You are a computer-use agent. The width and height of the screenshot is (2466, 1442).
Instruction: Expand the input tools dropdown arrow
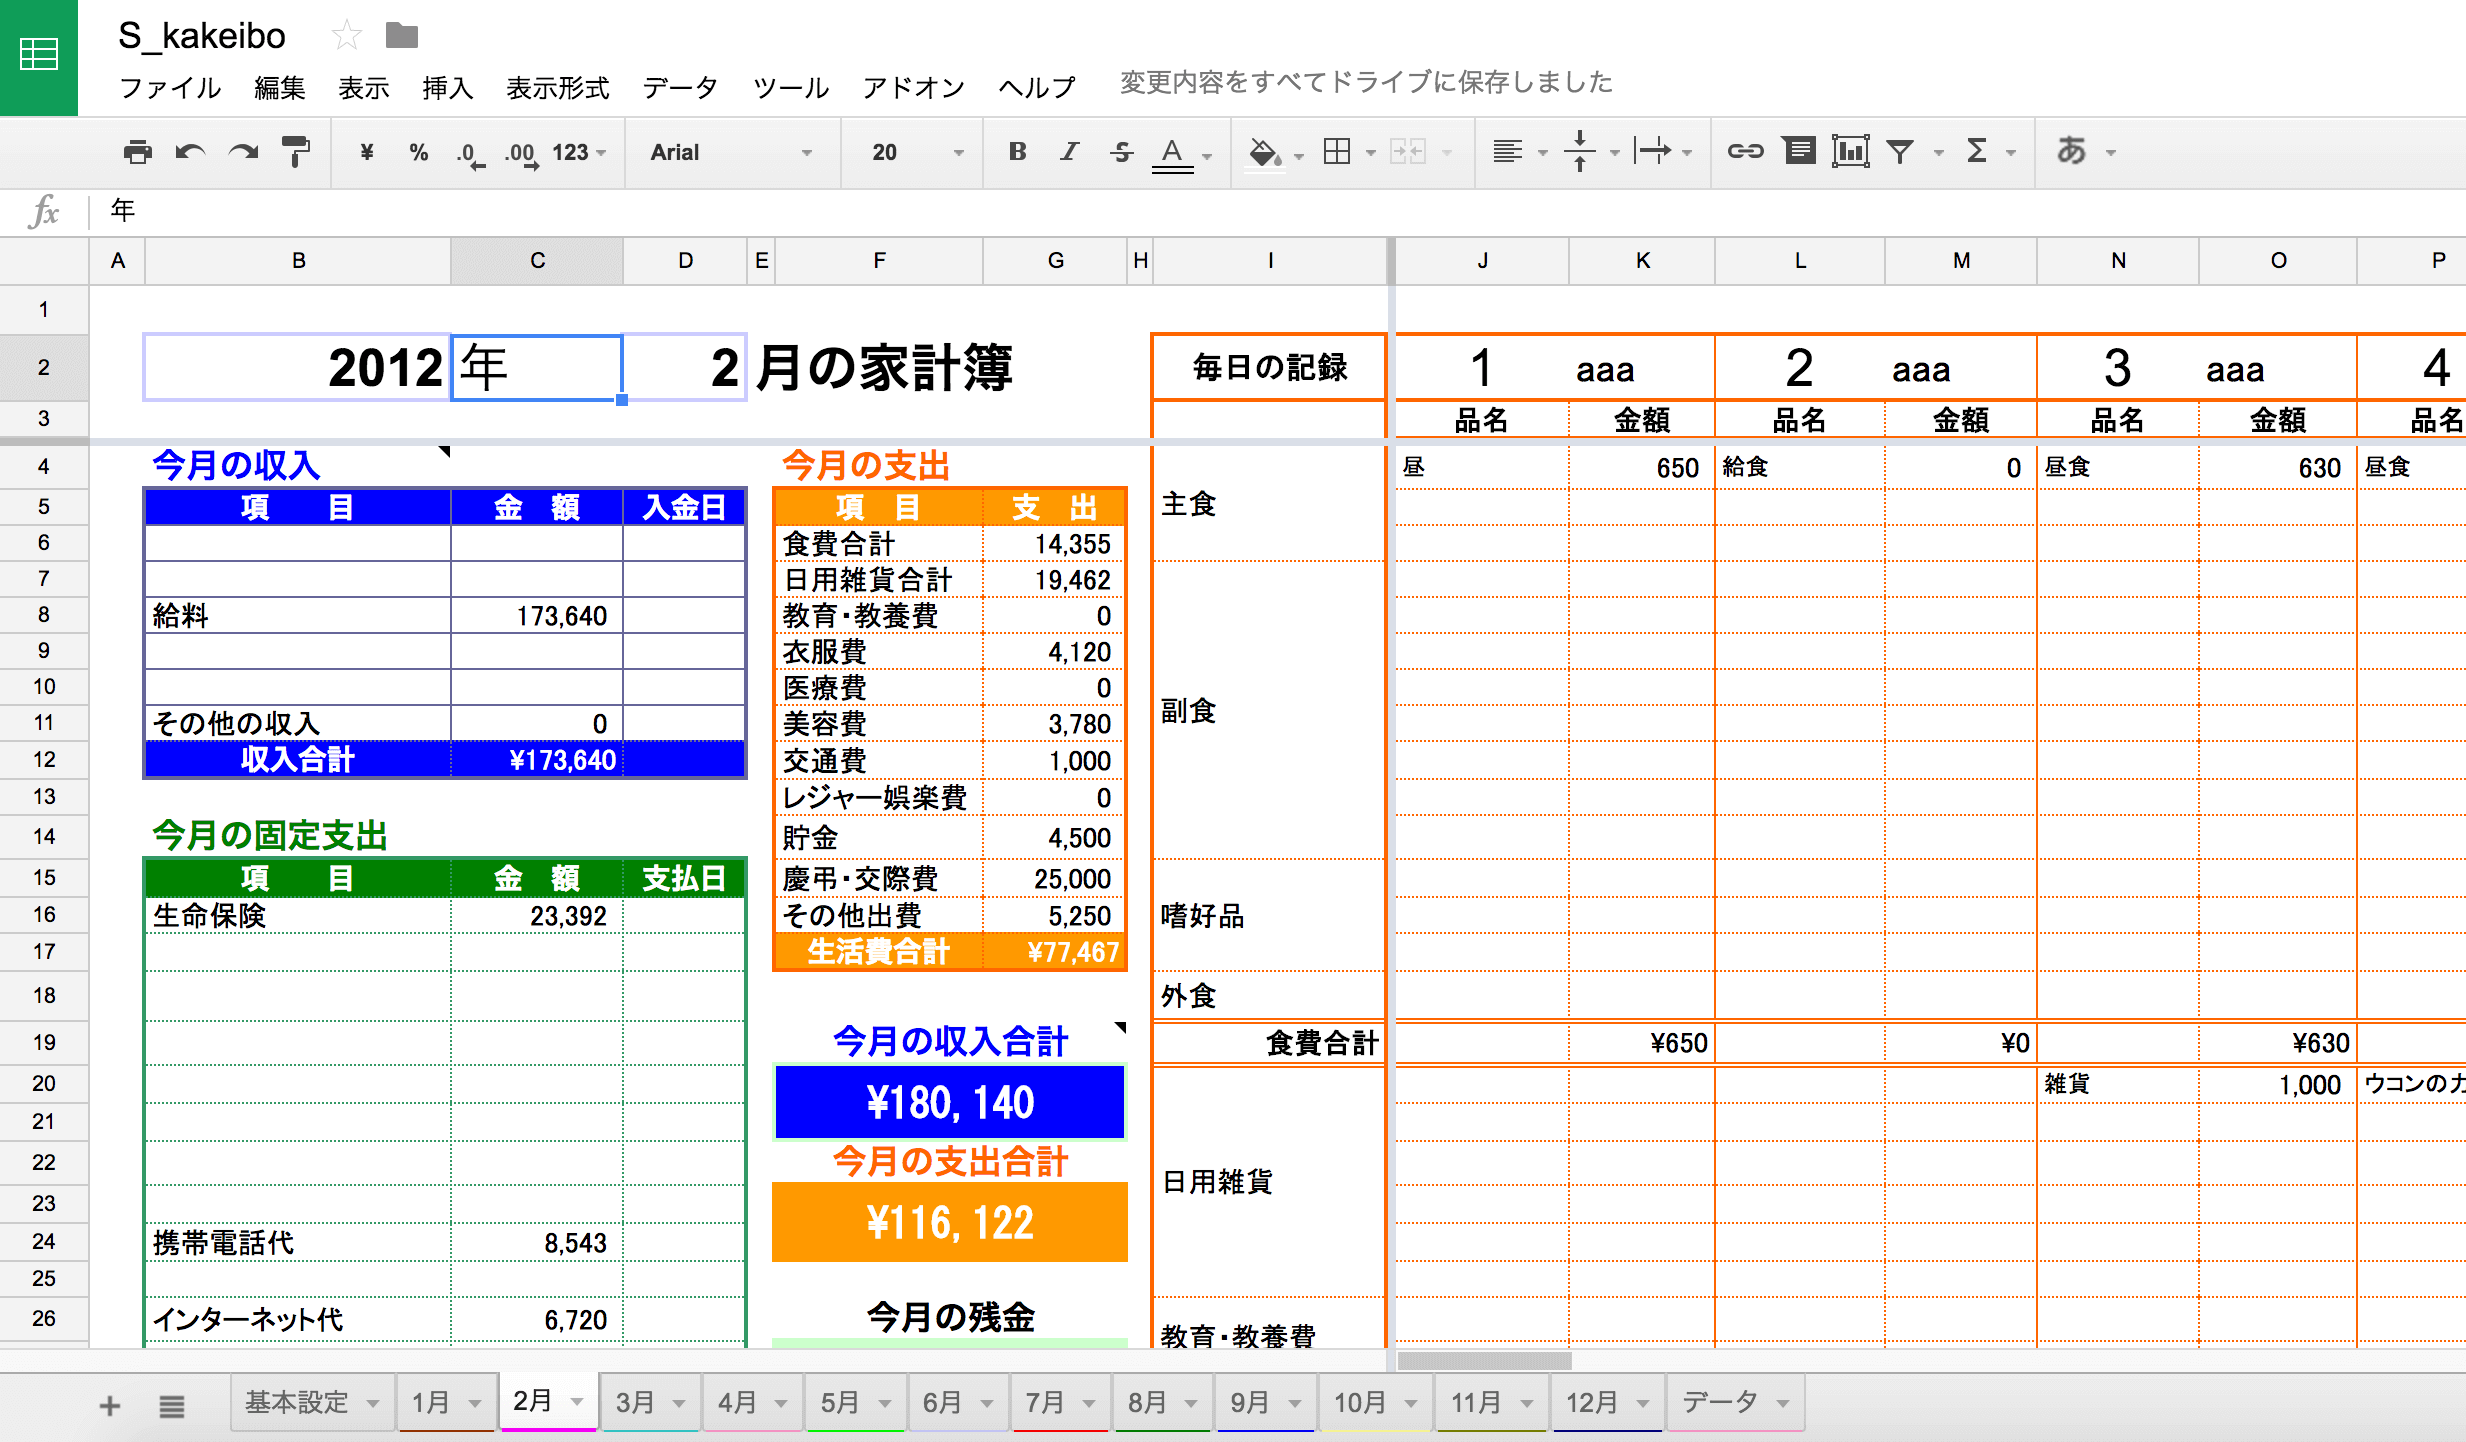pos(2112,154)
